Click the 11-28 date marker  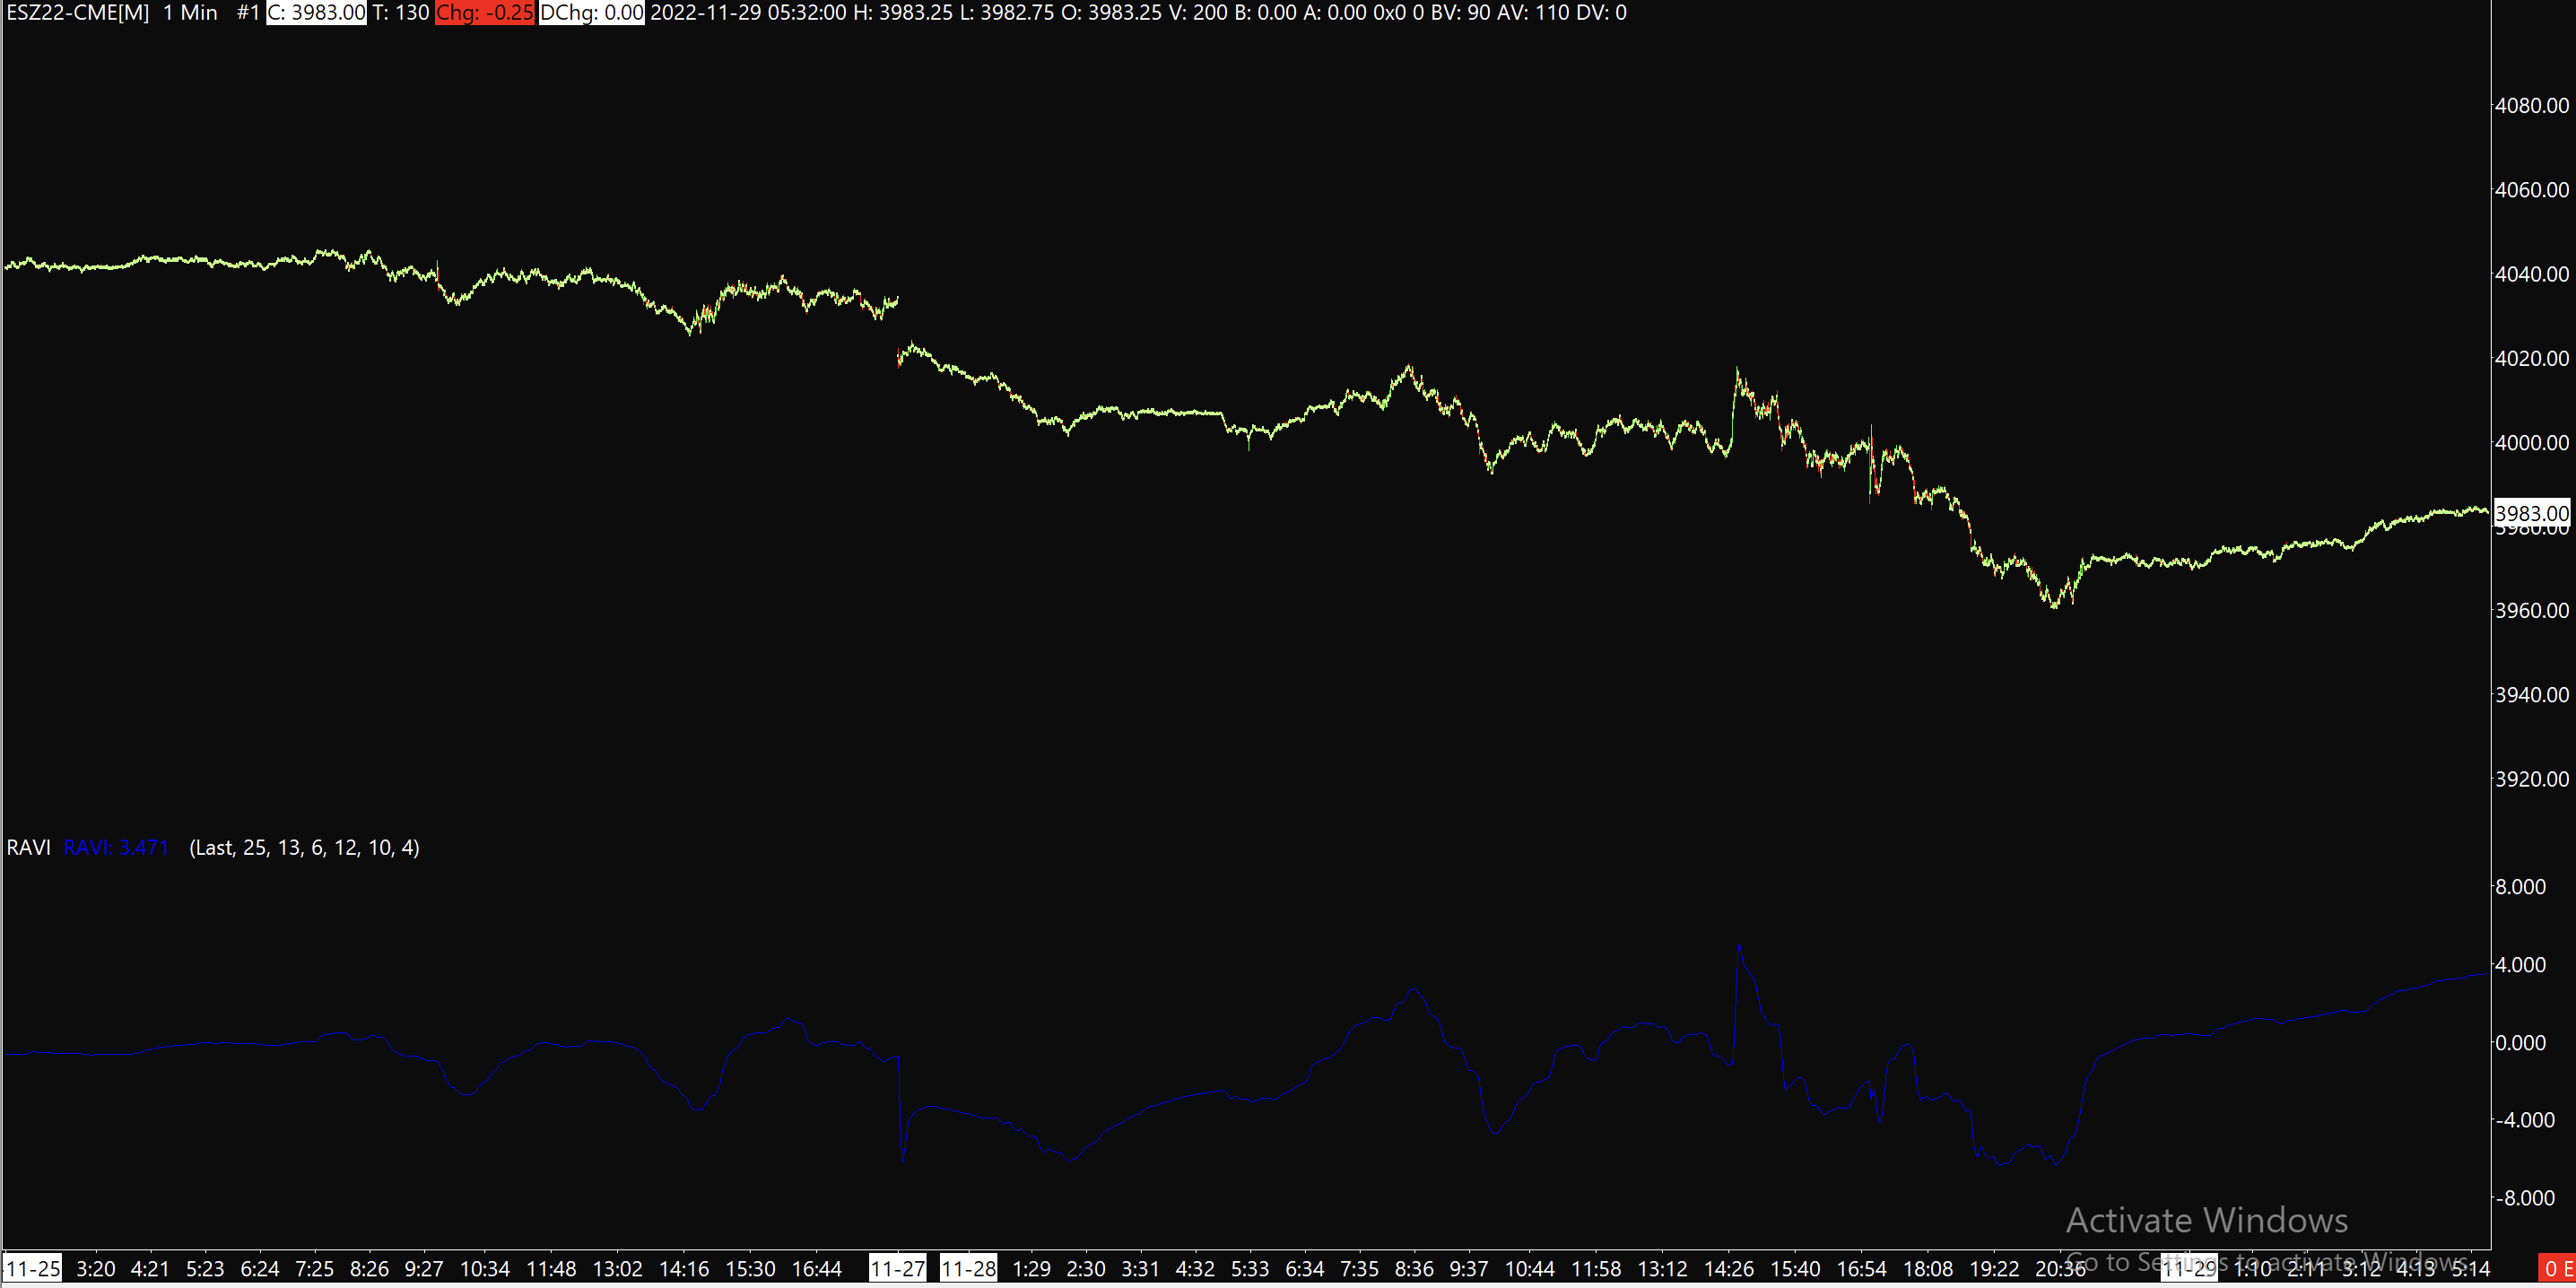[968, 1268]
